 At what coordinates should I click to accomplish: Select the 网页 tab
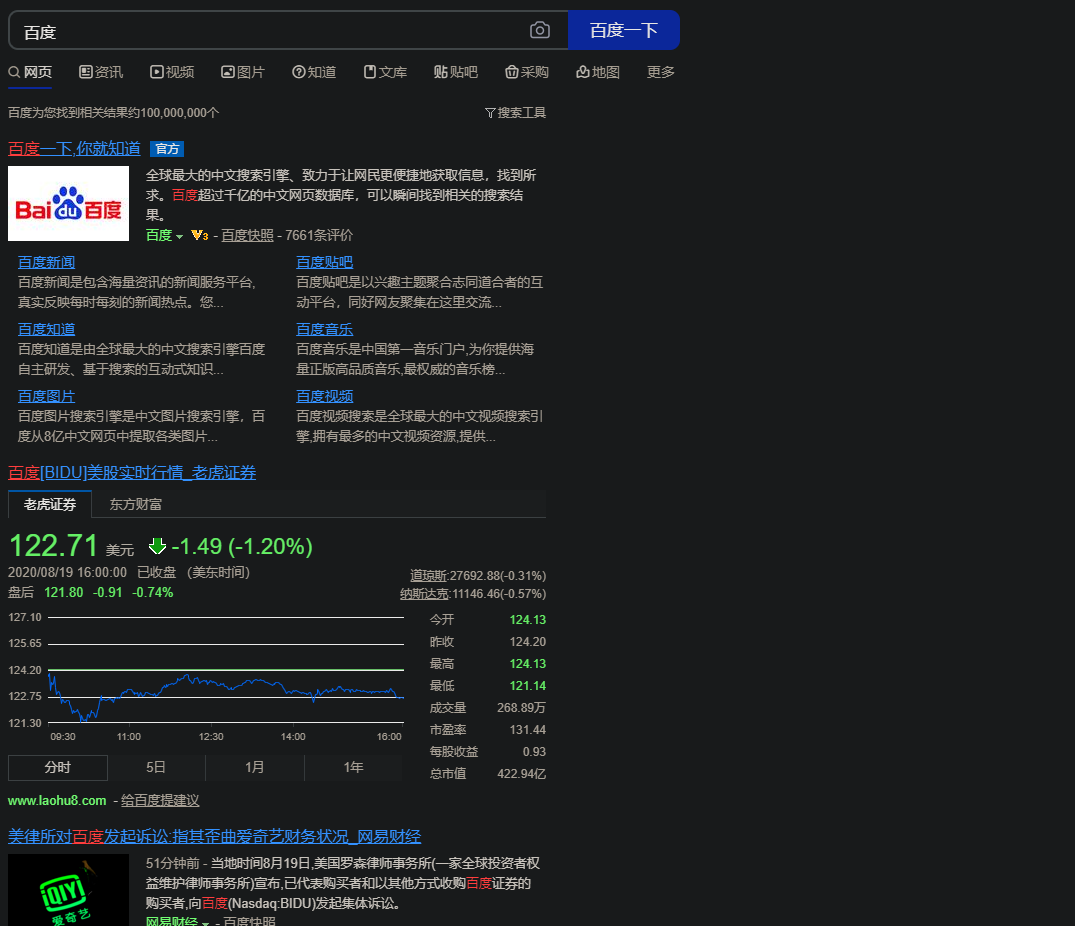(30, 72)
